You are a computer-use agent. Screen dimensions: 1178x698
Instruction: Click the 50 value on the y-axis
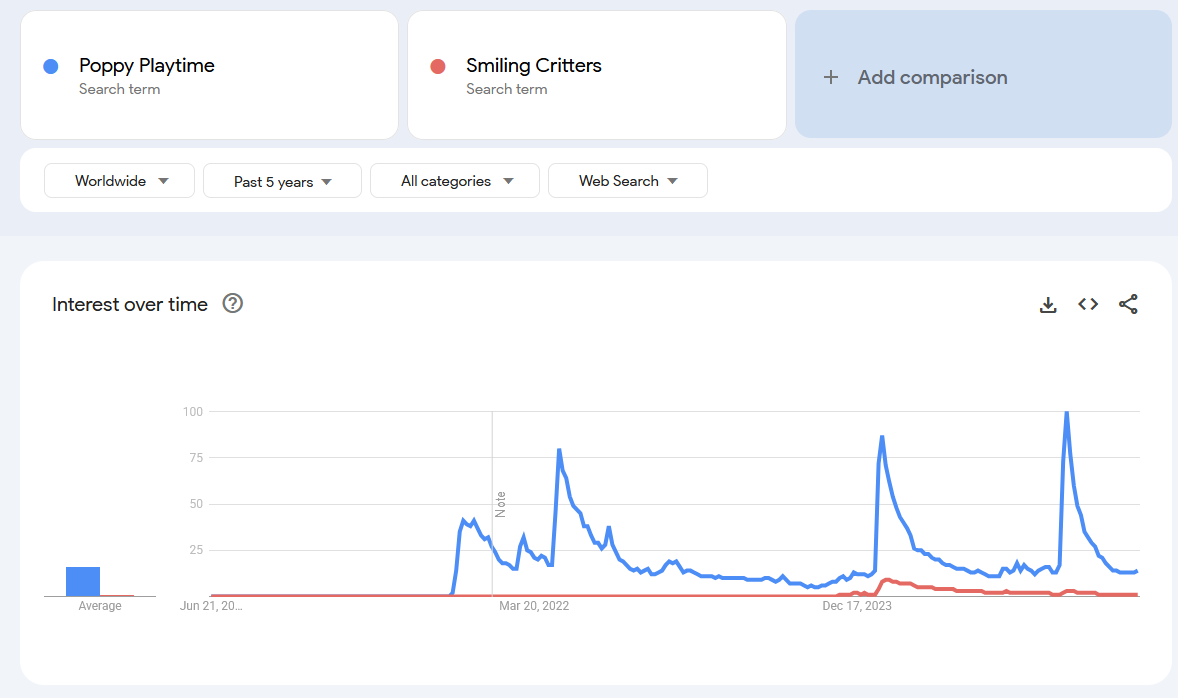196,504
